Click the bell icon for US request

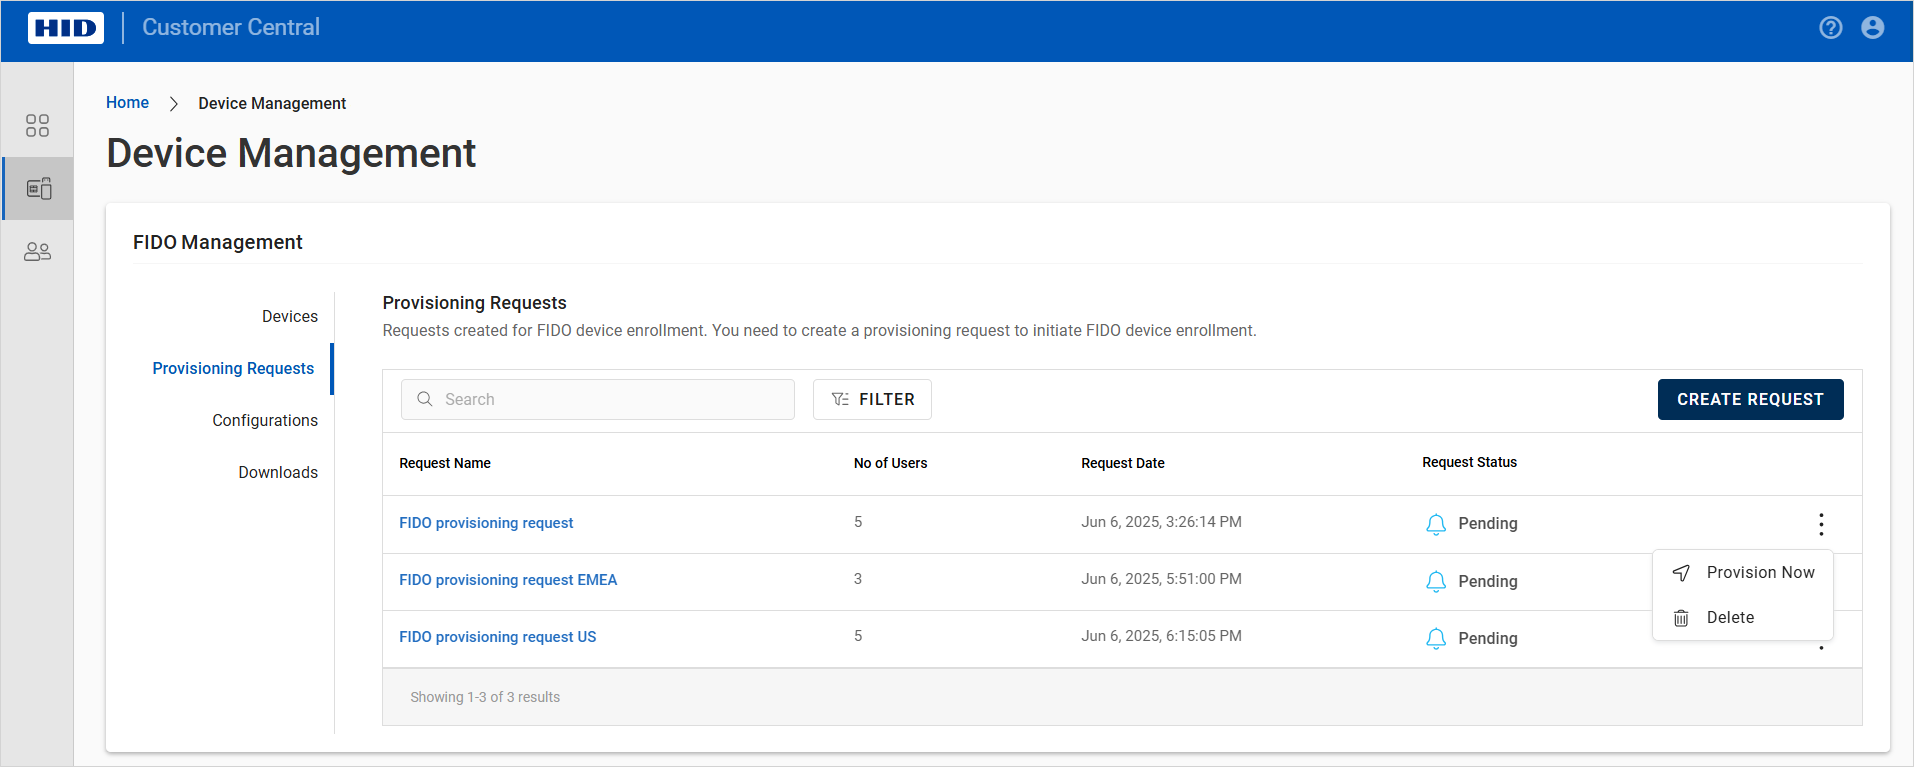(x=1435, y=638)
